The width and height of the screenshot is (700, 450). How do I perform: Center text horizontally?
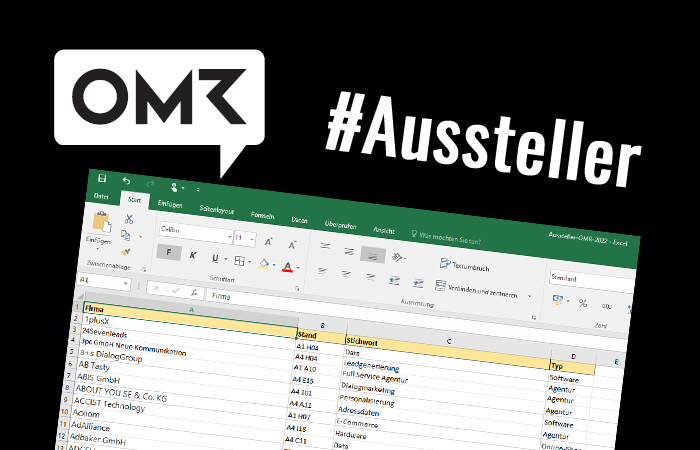pos(346,274)
